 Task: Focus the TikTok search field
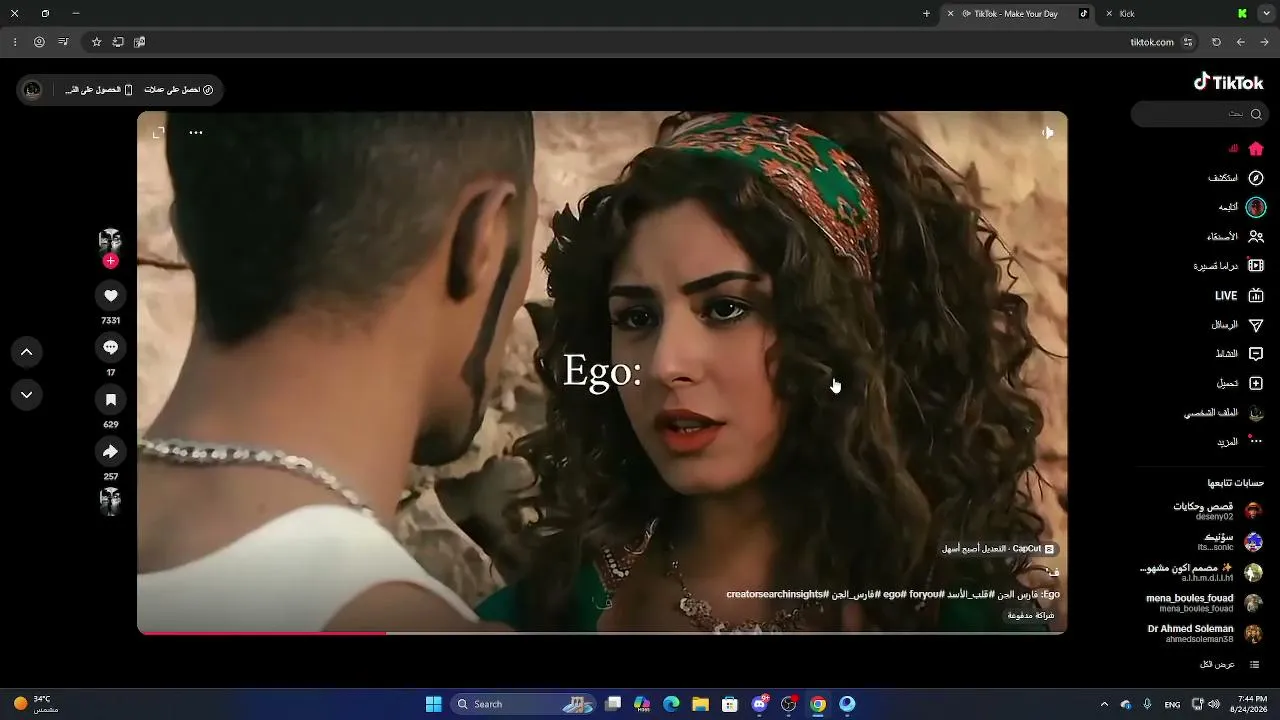(x=1199, y=114)
